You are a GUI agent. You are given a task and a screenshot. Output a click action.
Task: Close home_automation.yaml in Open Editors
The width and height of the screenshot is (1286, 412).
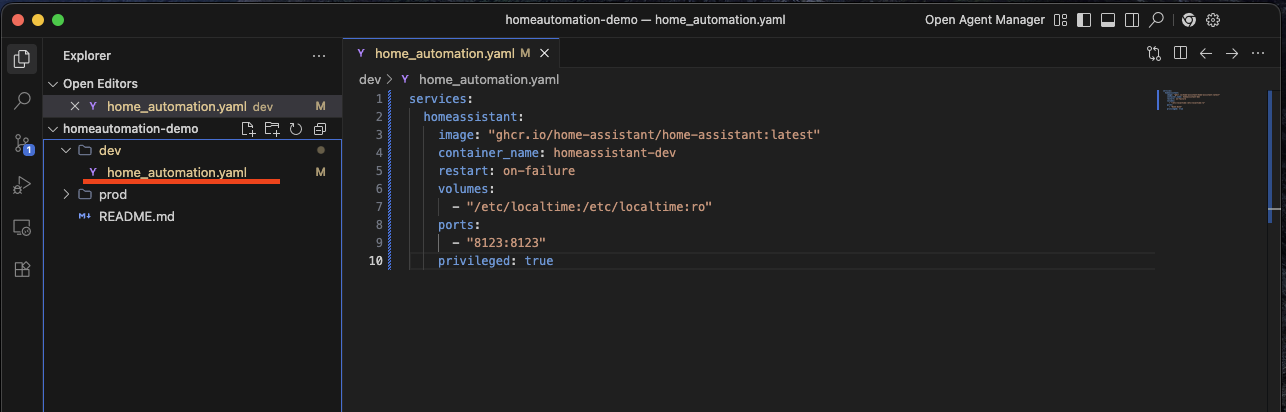(74, 106)
